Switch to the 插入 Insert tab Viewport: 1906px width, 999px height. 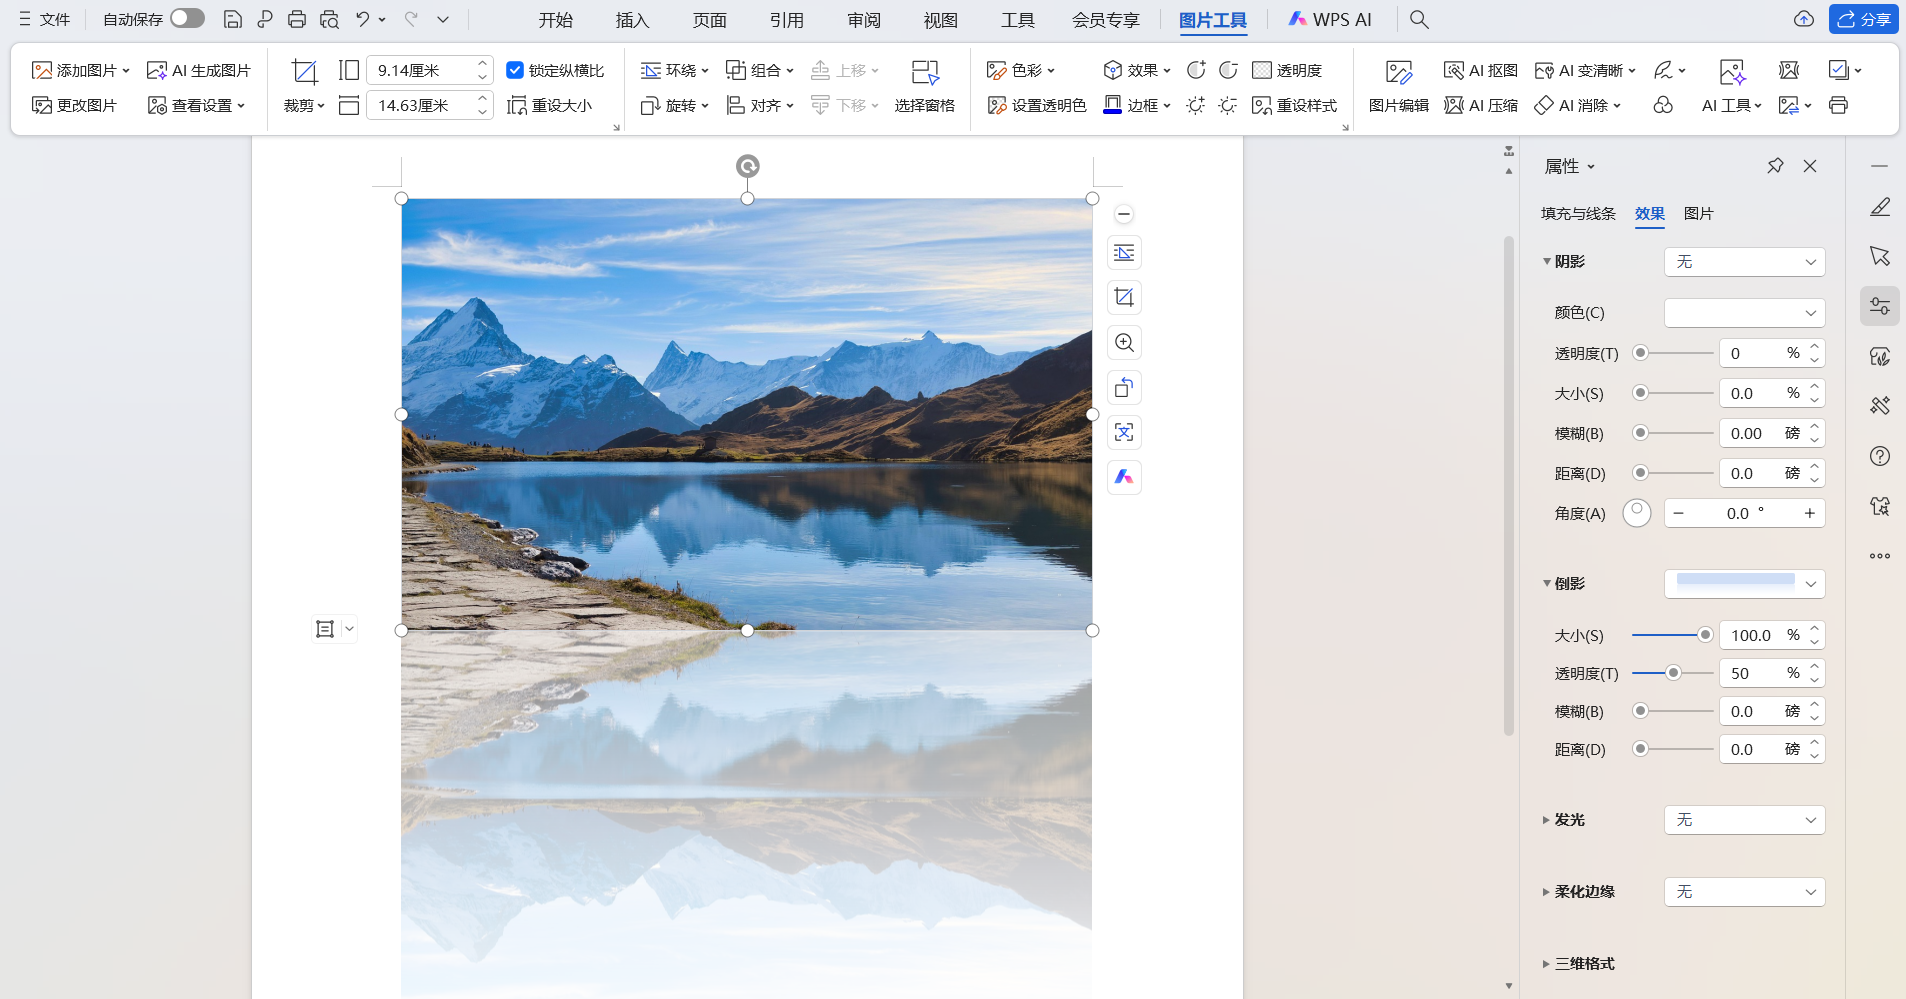(x=633, y=20)
